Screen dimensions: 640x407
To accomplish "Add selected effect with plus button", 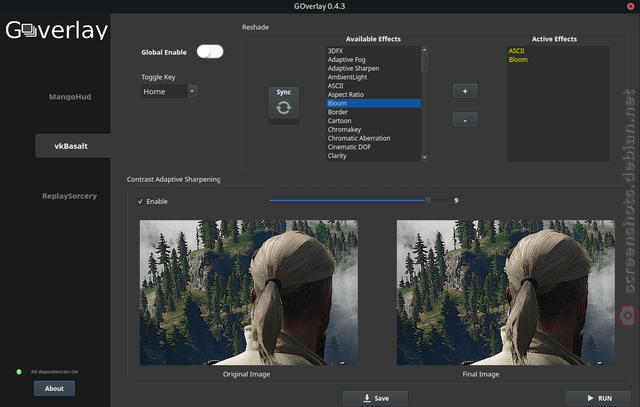I will pos(465,91).
